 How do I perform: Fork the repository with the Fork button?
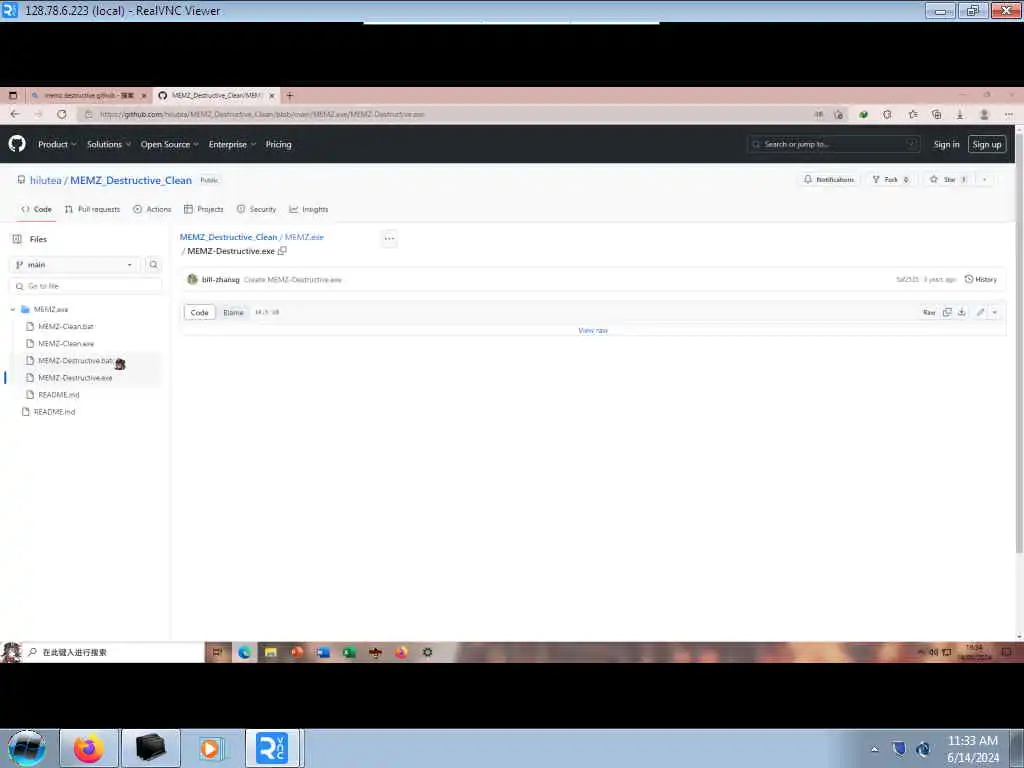[890, 180]
